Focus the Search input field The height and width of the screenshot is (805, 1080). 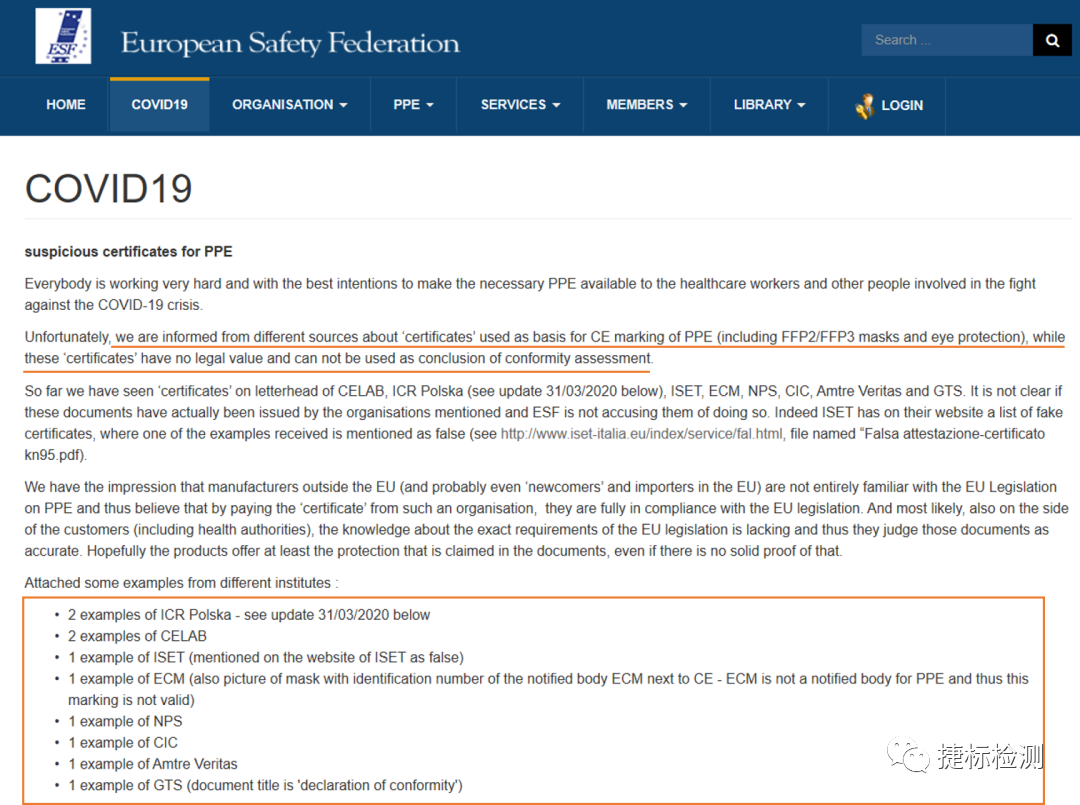[947, 40]
